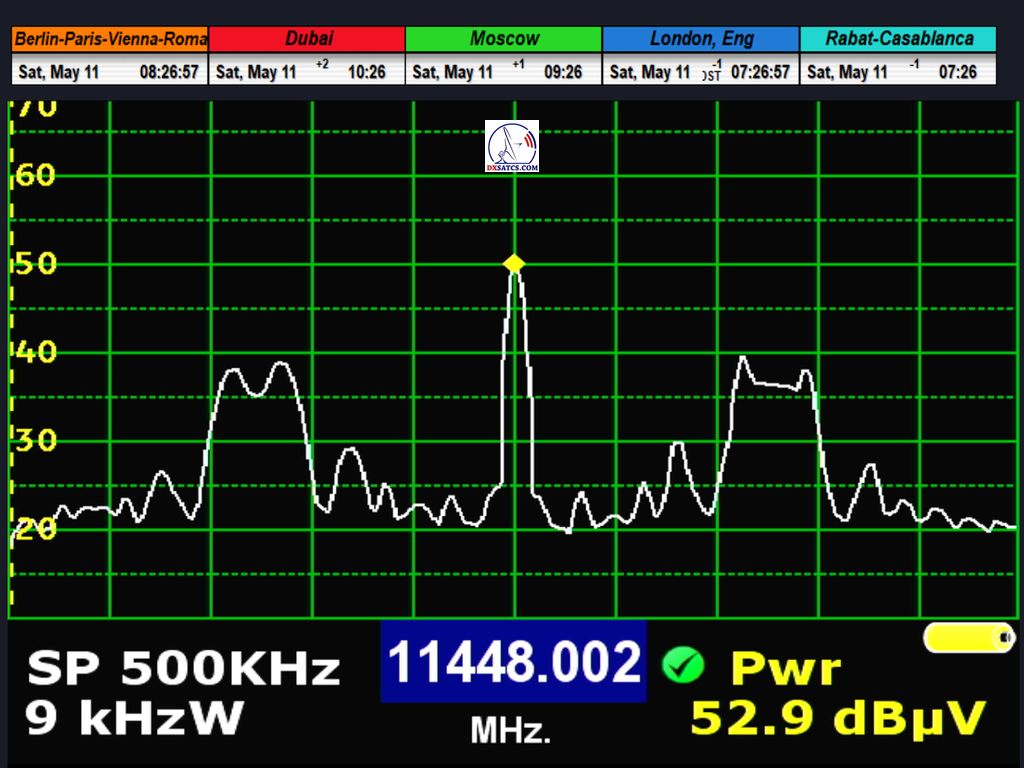Select the green Moscow clock header
1024x768 pixels.
pyautogui.click(x=504, y=39)
